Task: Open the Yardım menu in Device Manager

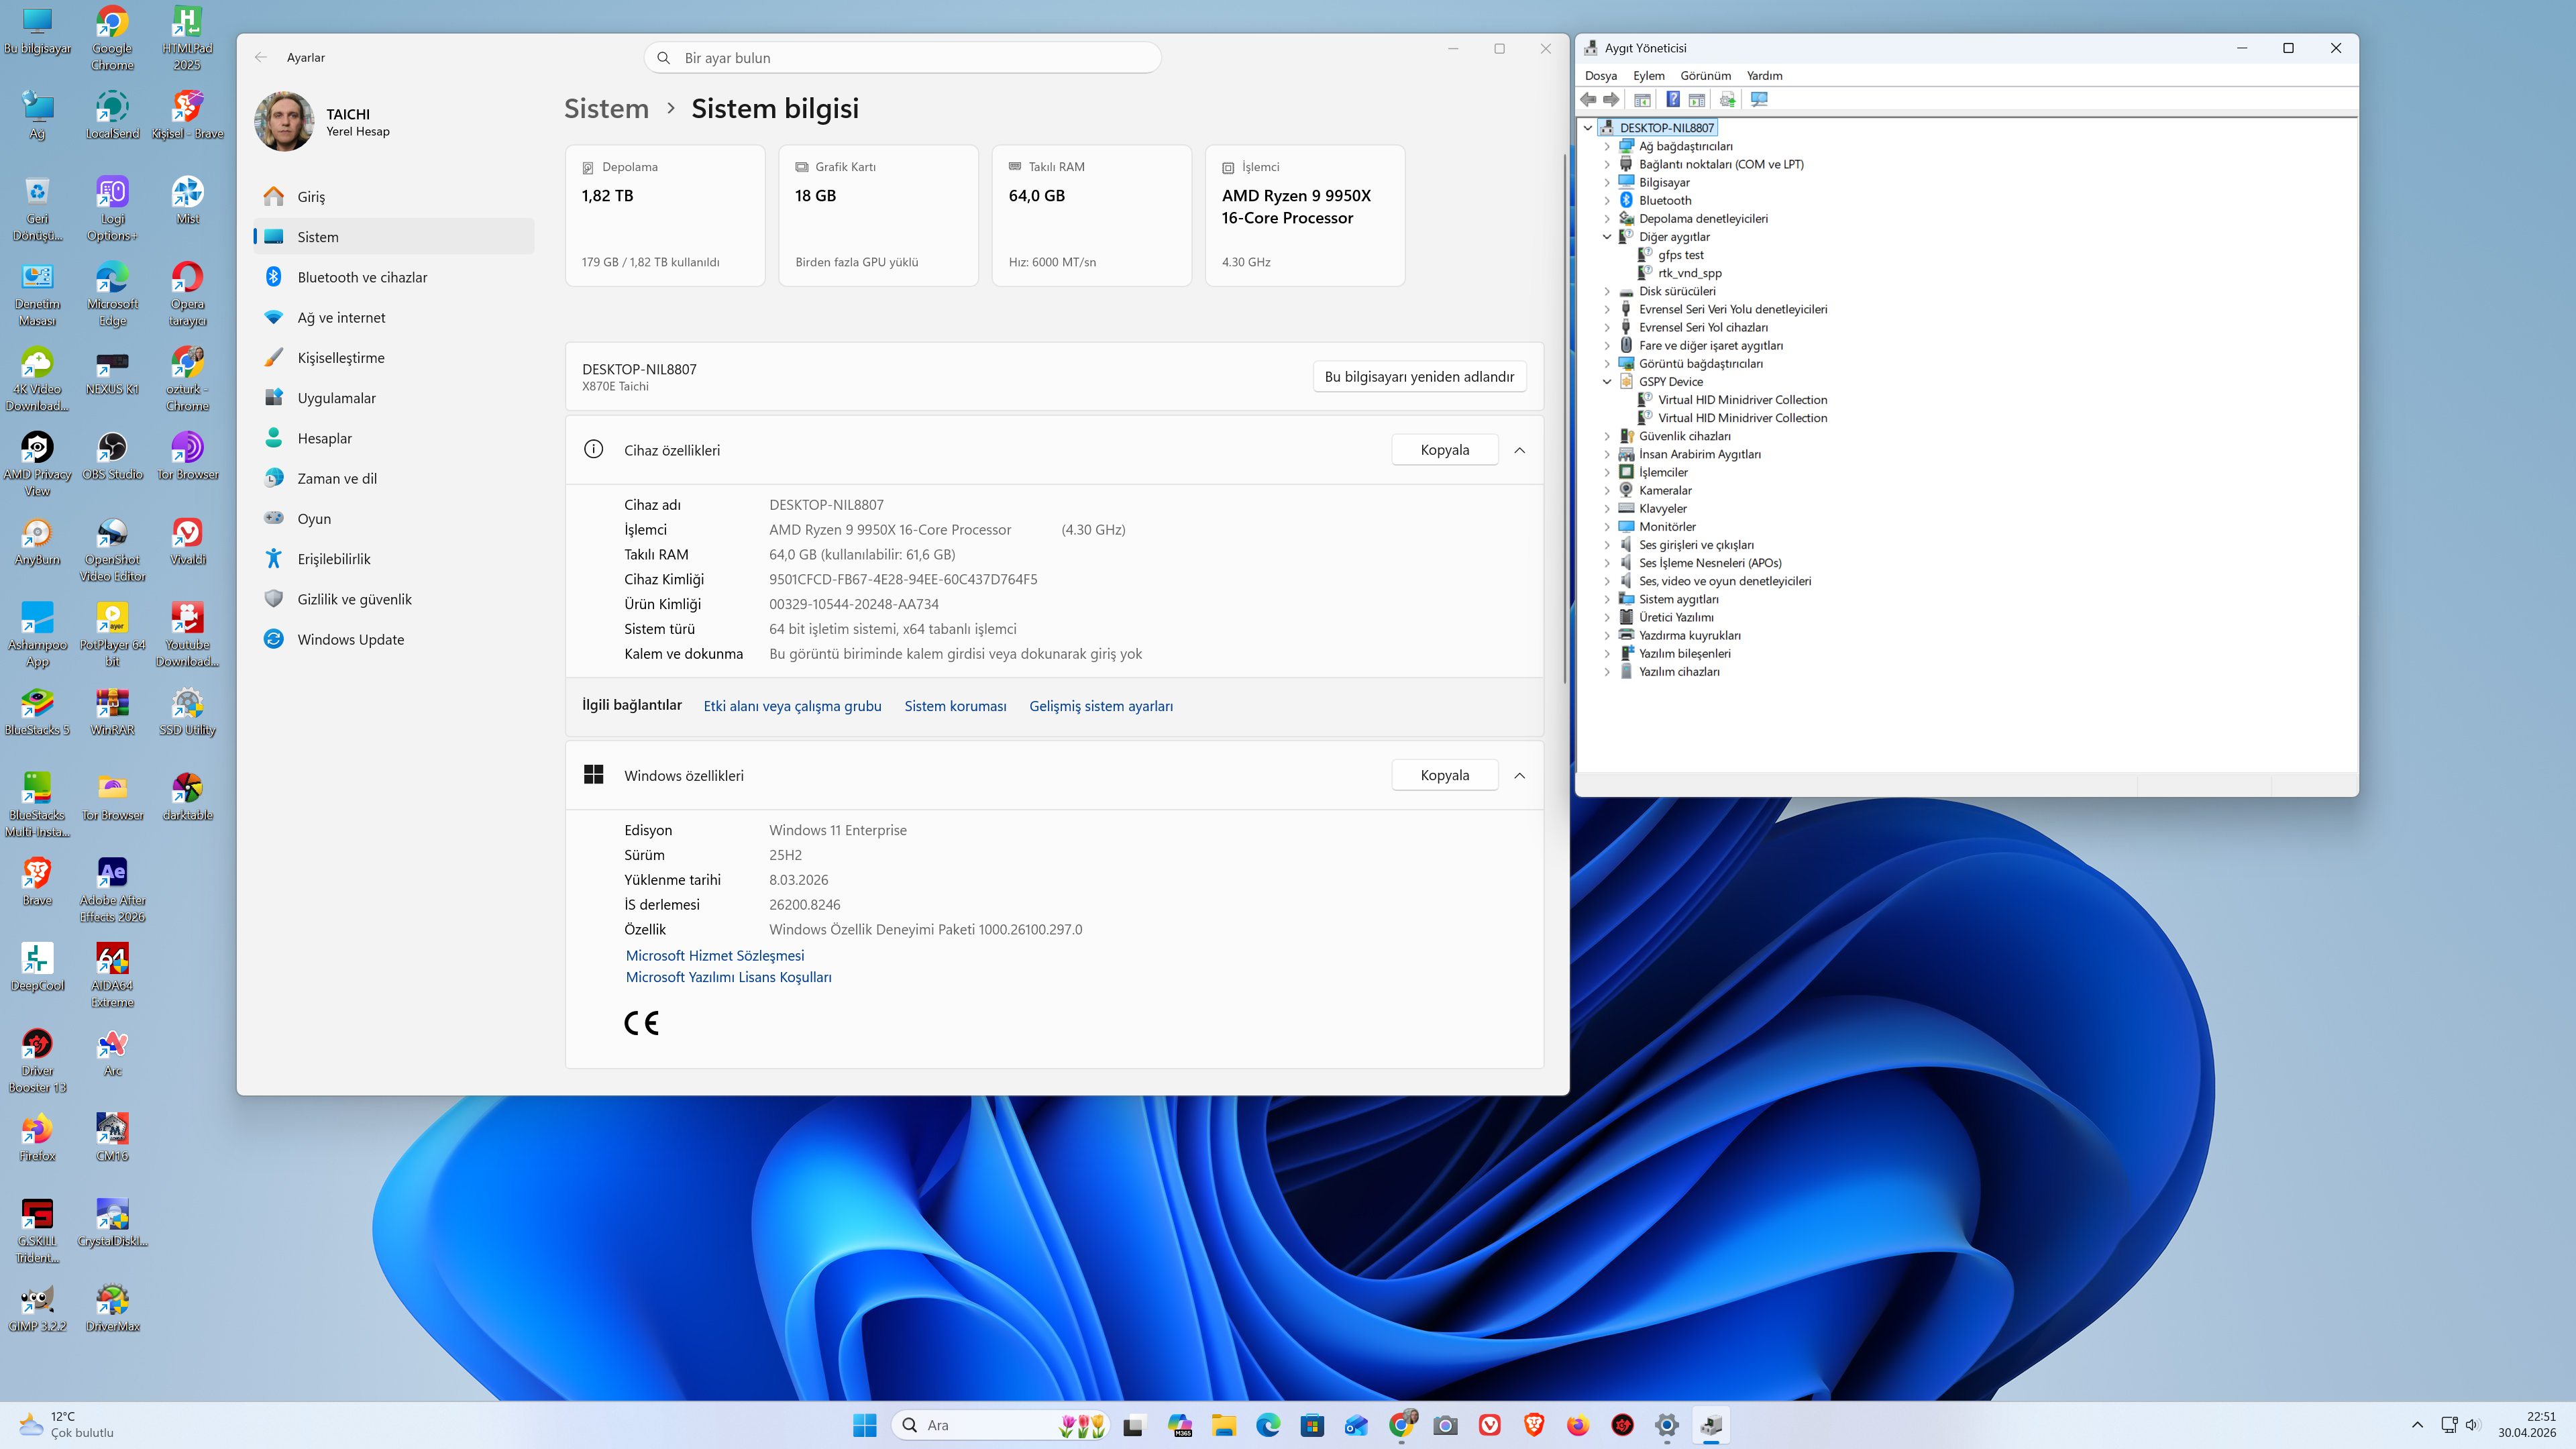Action: click(1764, 76)
